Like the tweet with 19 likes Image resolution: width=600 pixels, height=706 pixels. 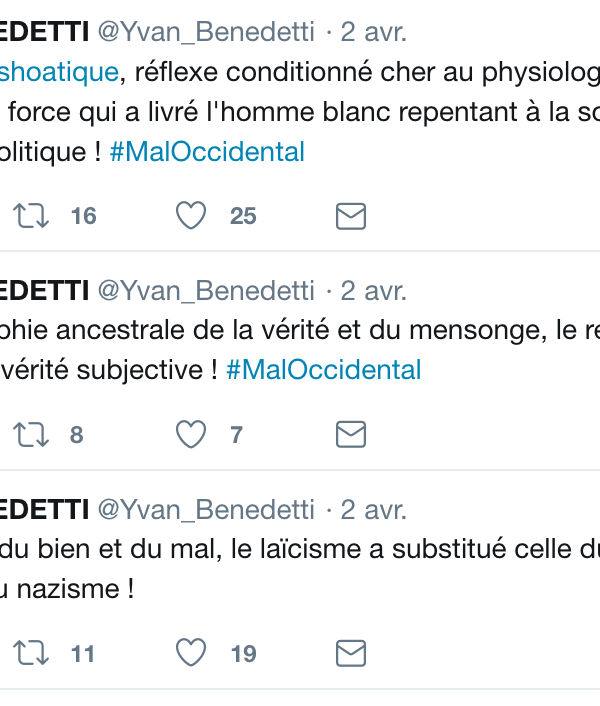pos(191,654)
